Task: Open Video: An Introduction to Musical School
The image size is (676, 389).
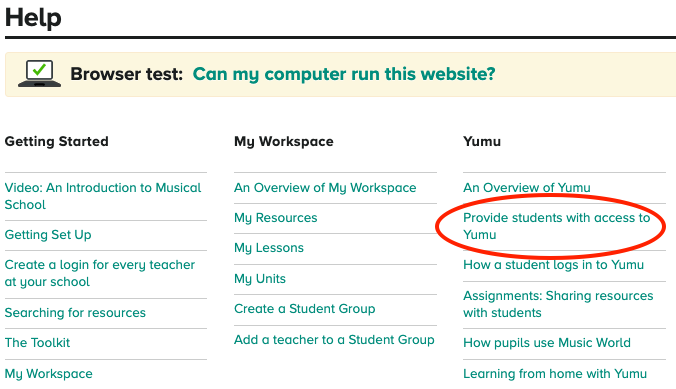Action: click(103, 196)
